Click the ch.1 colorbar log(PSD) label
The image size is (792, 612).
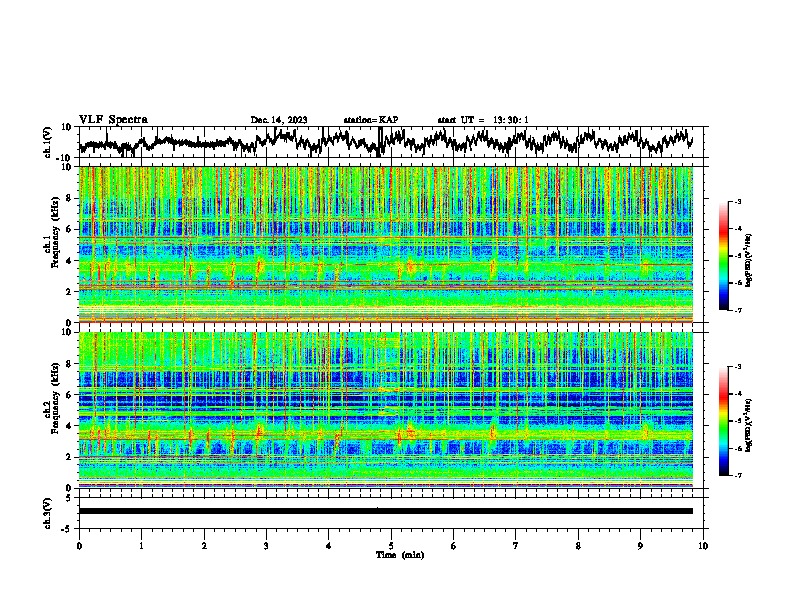(x=750, y=260)
